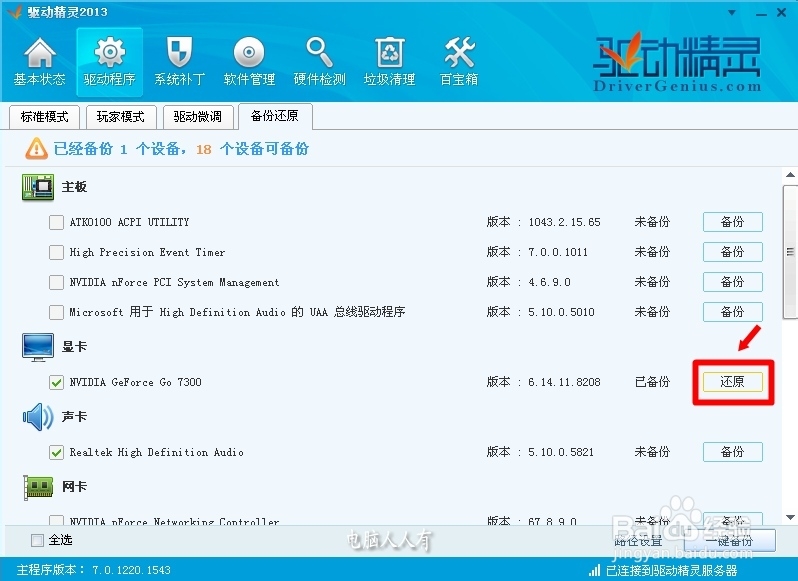This screenshot has width=798, height=581.
Task: Click the 主板 motherboard category icon
Action: pyautogui.click(x=38, y=187)
